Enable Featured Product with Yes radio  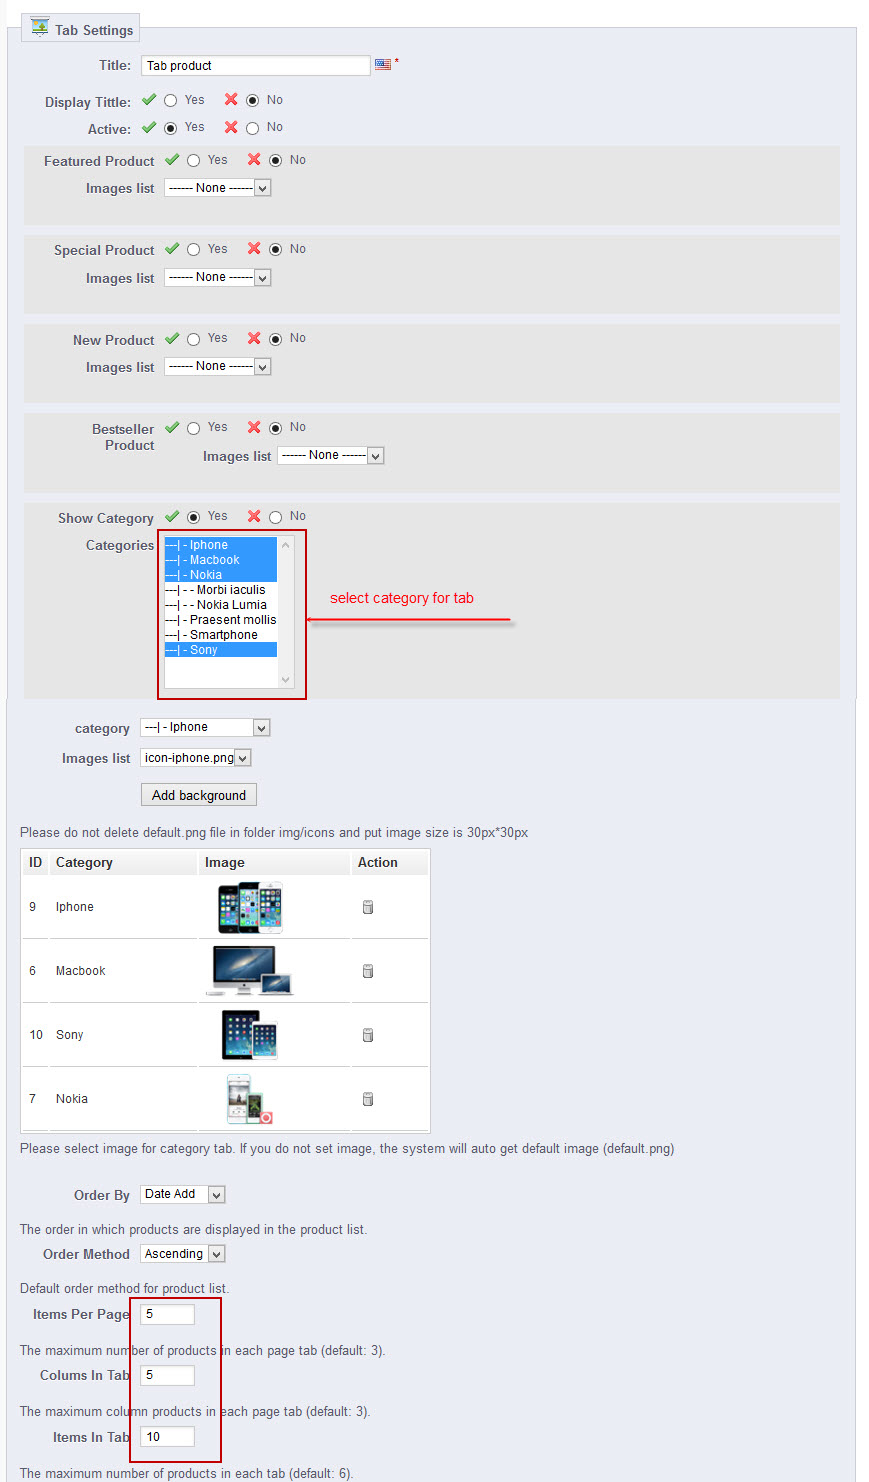point(194,160)
